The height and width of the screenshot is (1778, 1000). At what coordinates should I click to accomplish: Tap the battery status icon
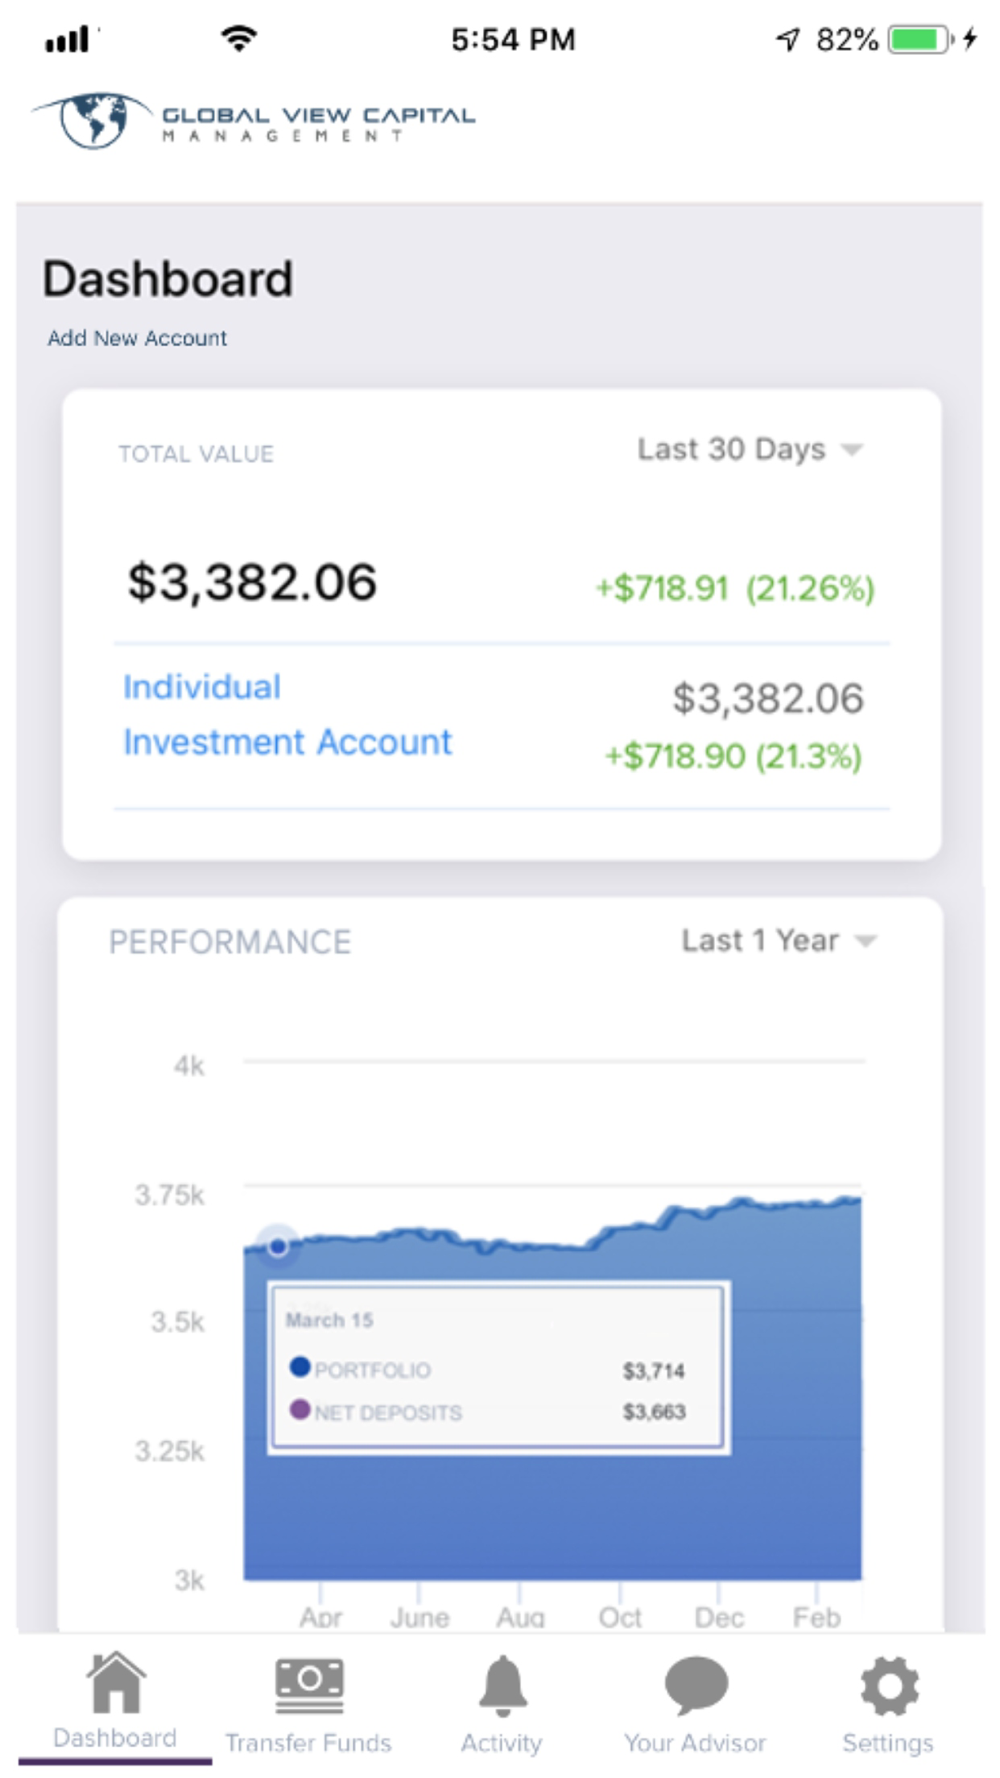click(x=919, y=40)
